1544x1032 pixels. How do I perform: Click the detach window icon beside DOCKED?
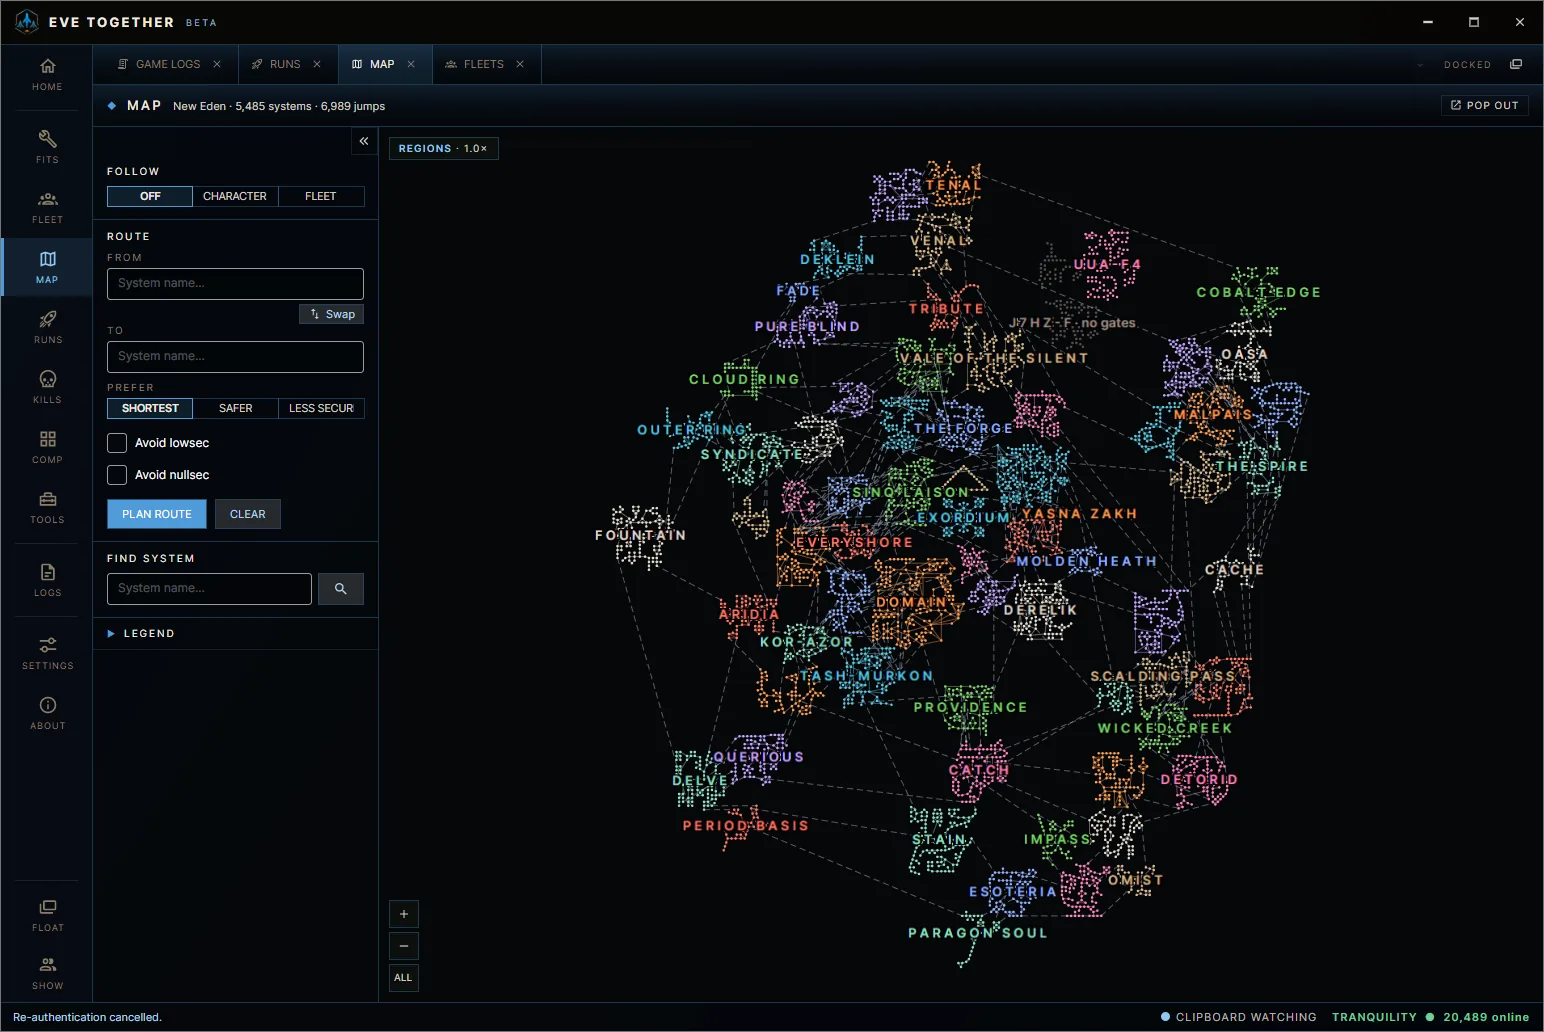(1516, 64)
